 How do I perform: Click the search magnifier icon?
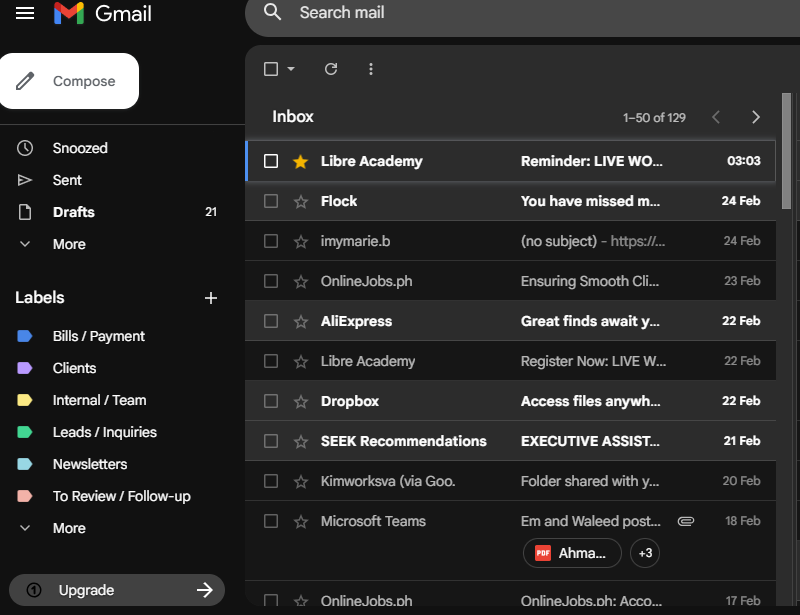pos(272,13)
